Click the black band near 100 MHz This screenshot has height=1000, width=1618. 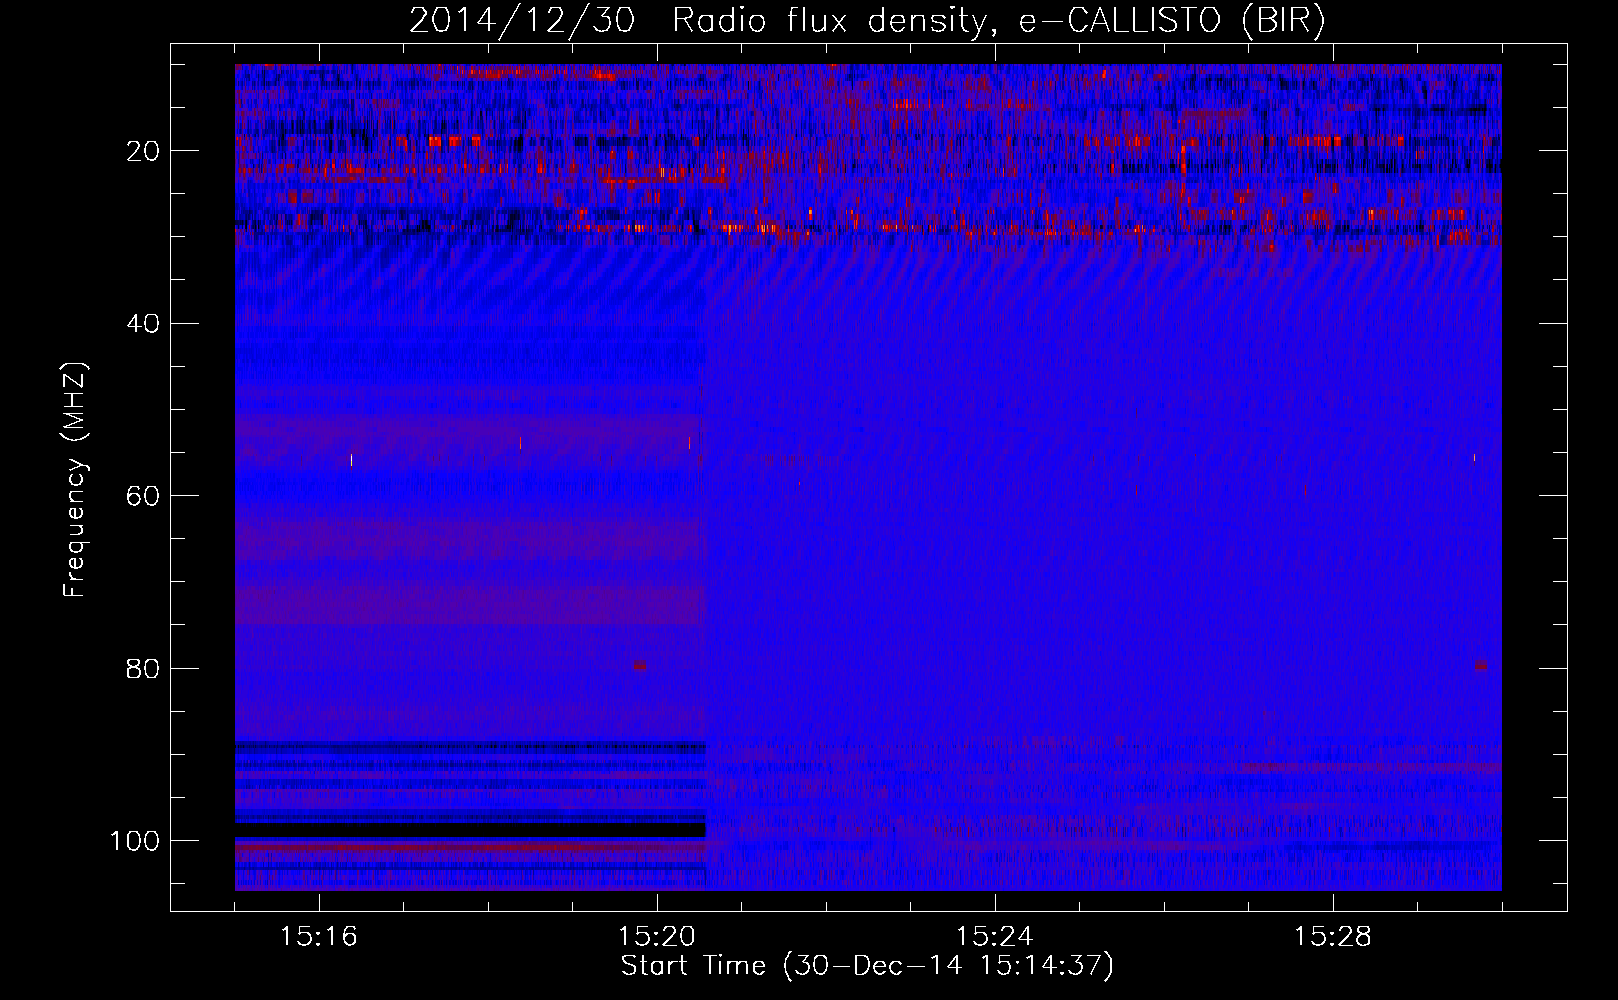[470, 830]
